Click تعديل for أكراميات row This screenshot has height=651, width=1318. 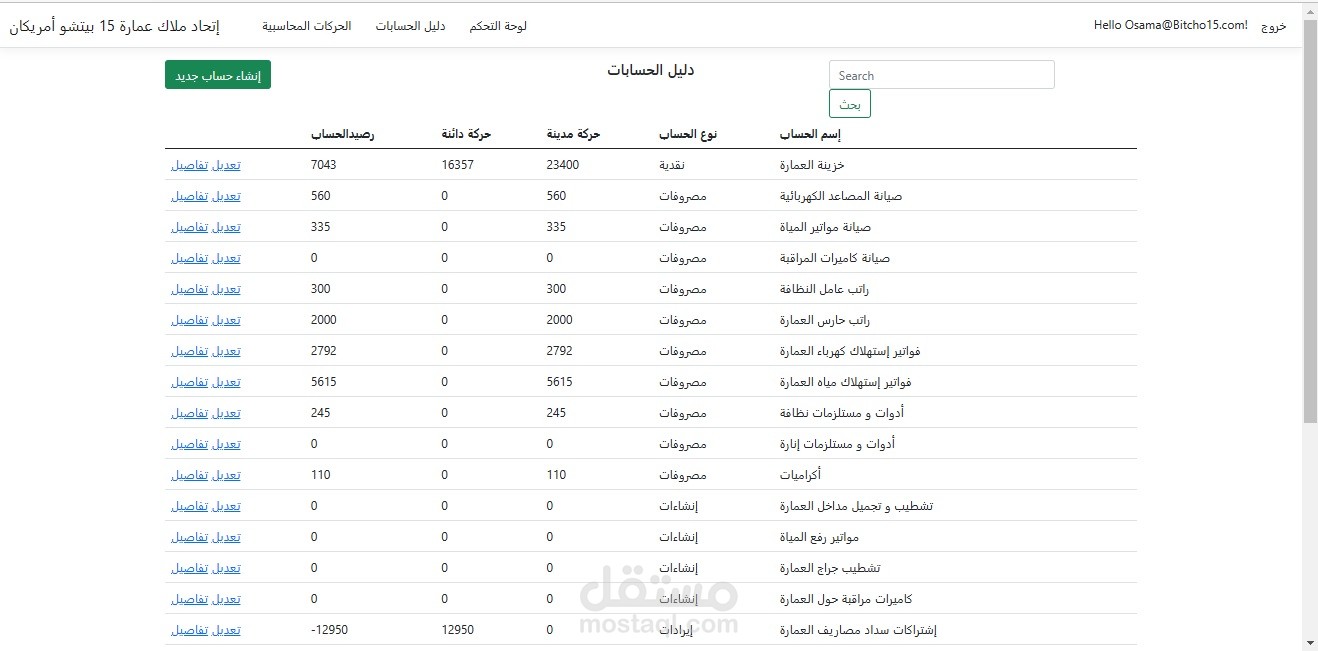tap(226, 475)
